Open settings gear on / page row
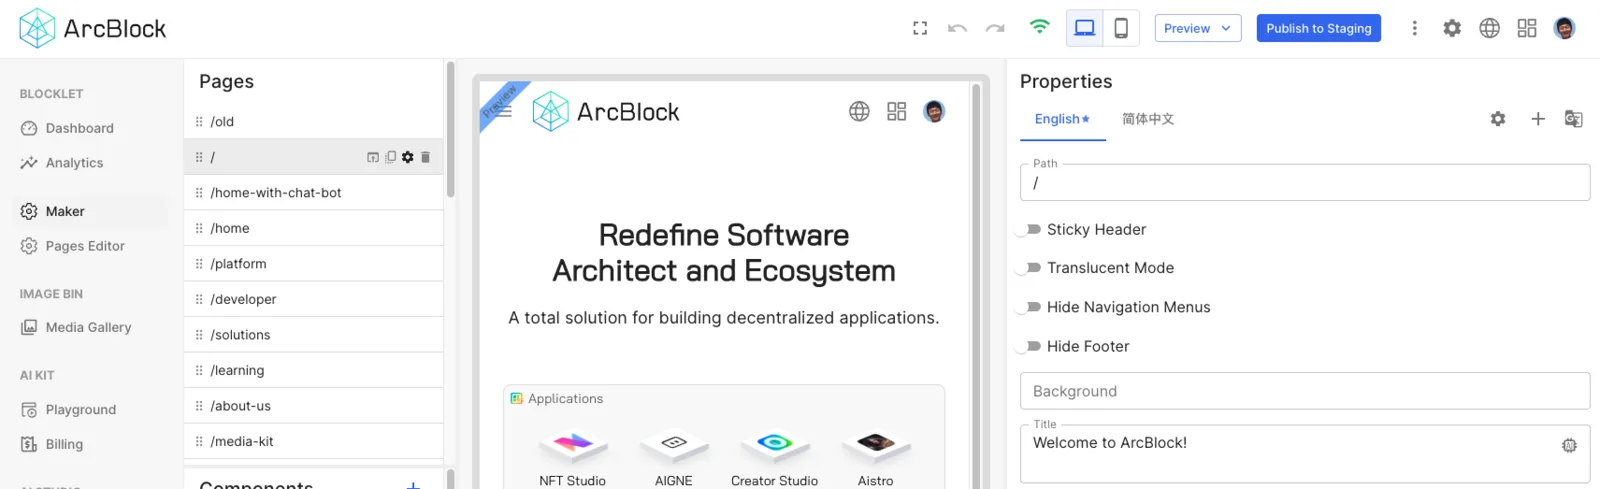The image size is (1600, 489). coord(408,157)
